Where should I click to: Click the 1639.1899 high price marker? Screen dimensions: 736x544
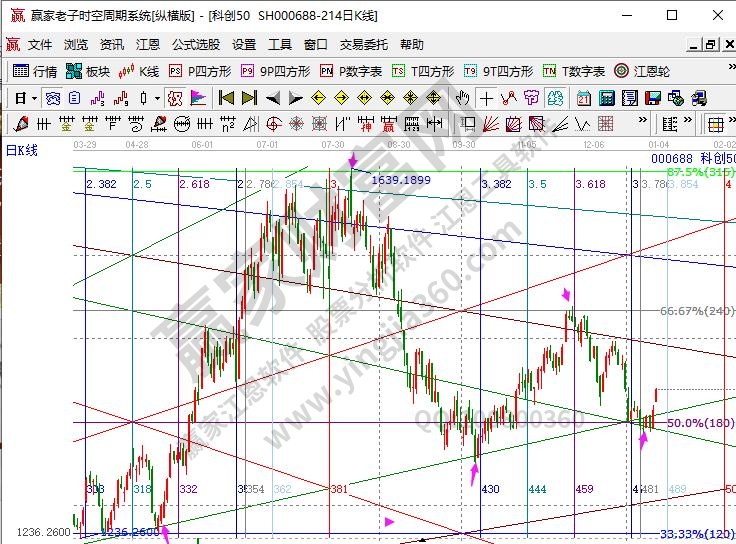tap(400, 180)
